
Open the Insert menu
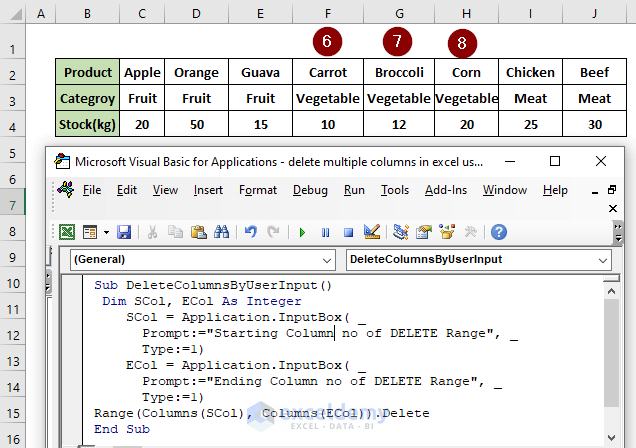(208, 190)
